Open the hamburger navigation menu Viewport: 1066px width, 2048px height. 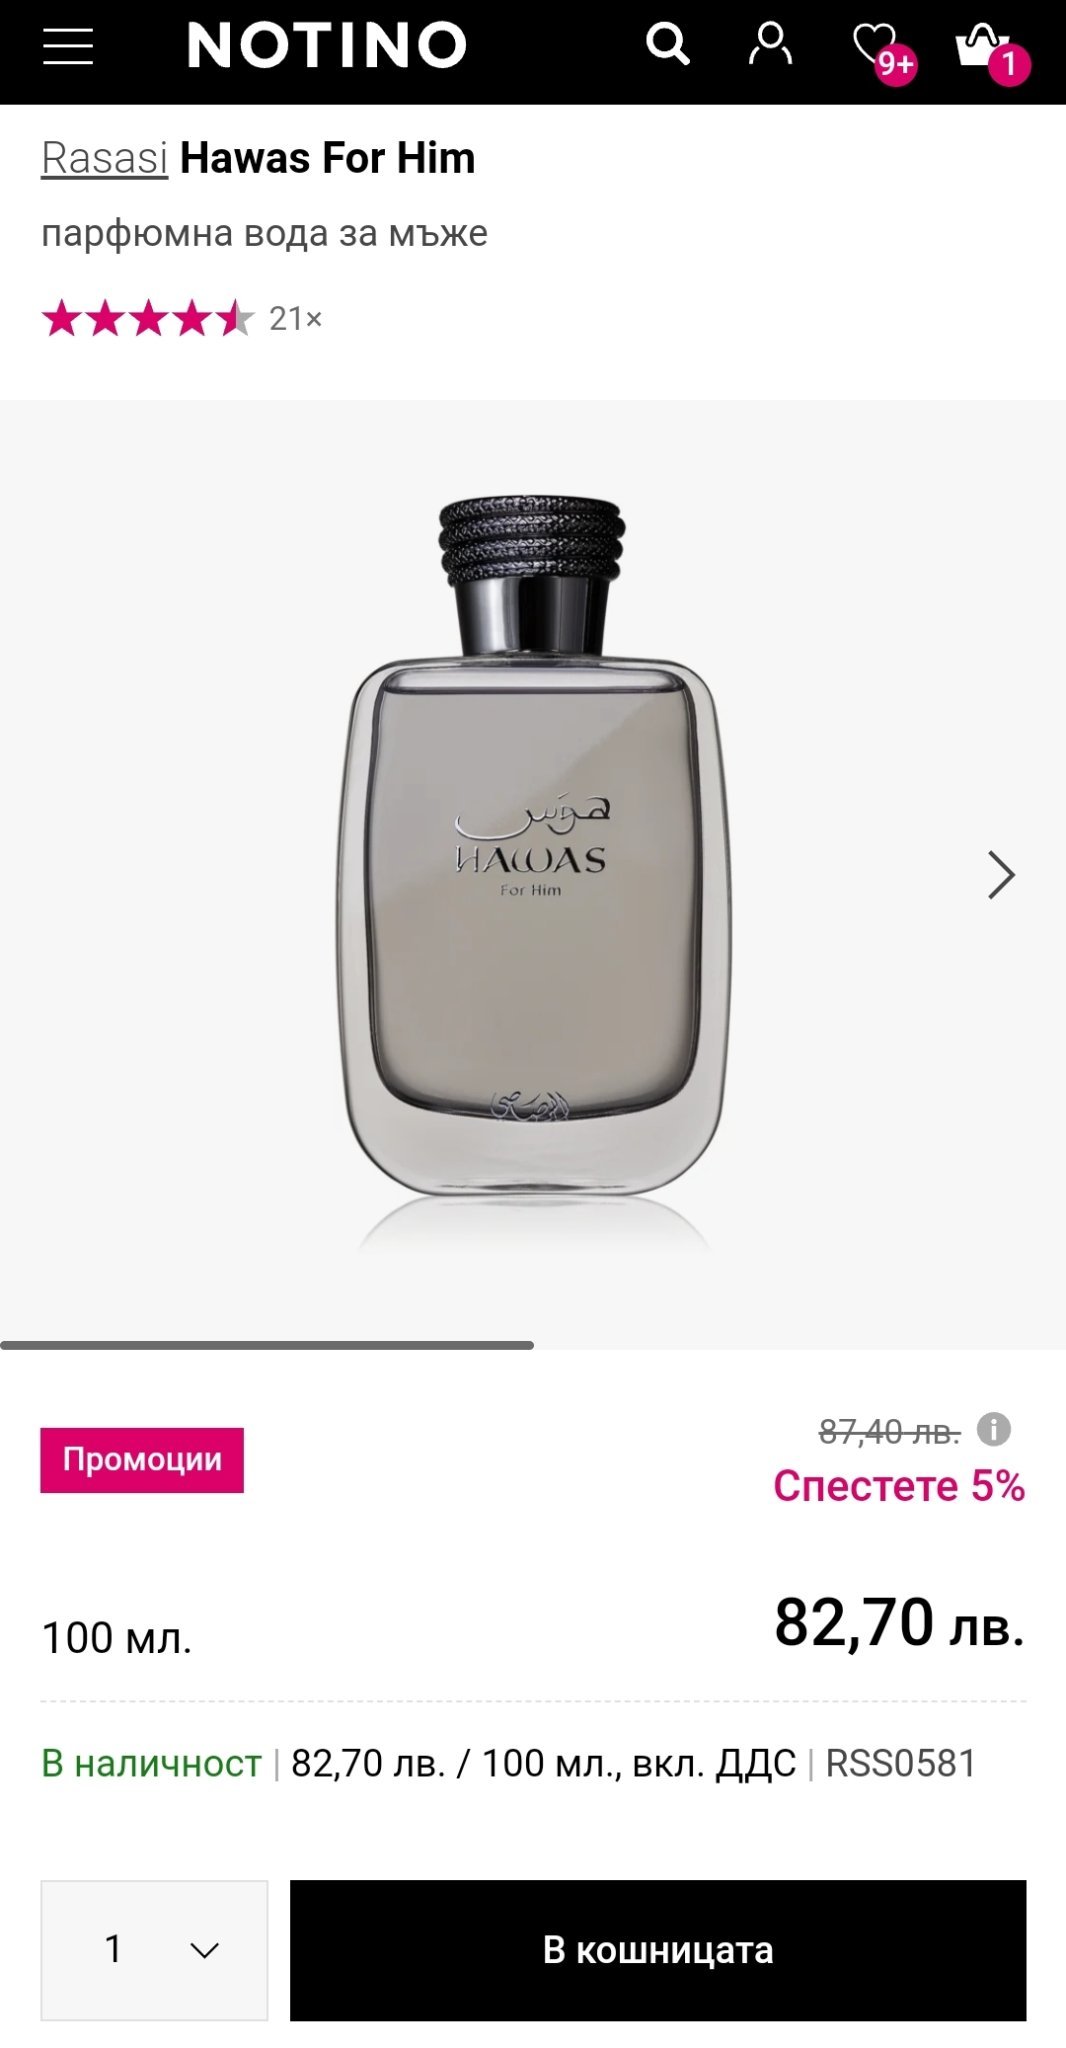[x=68, y=46]
